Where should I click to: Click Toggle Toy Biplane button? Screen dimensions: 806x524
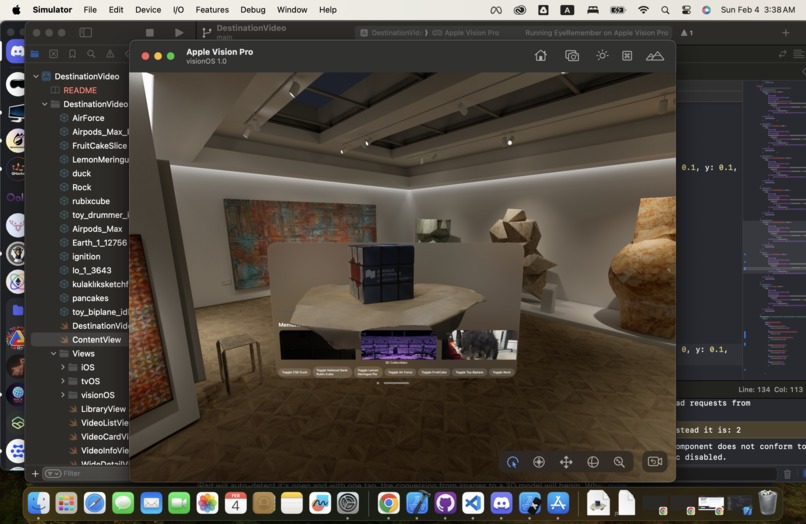coord(469,372)
